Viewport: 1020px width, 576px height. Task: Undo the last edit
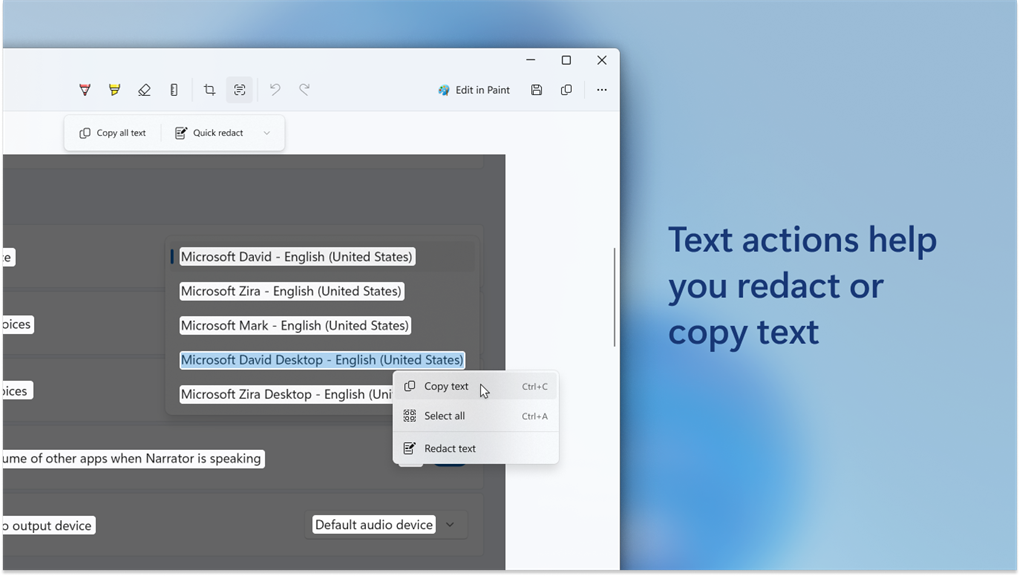[x=275, y=90]
